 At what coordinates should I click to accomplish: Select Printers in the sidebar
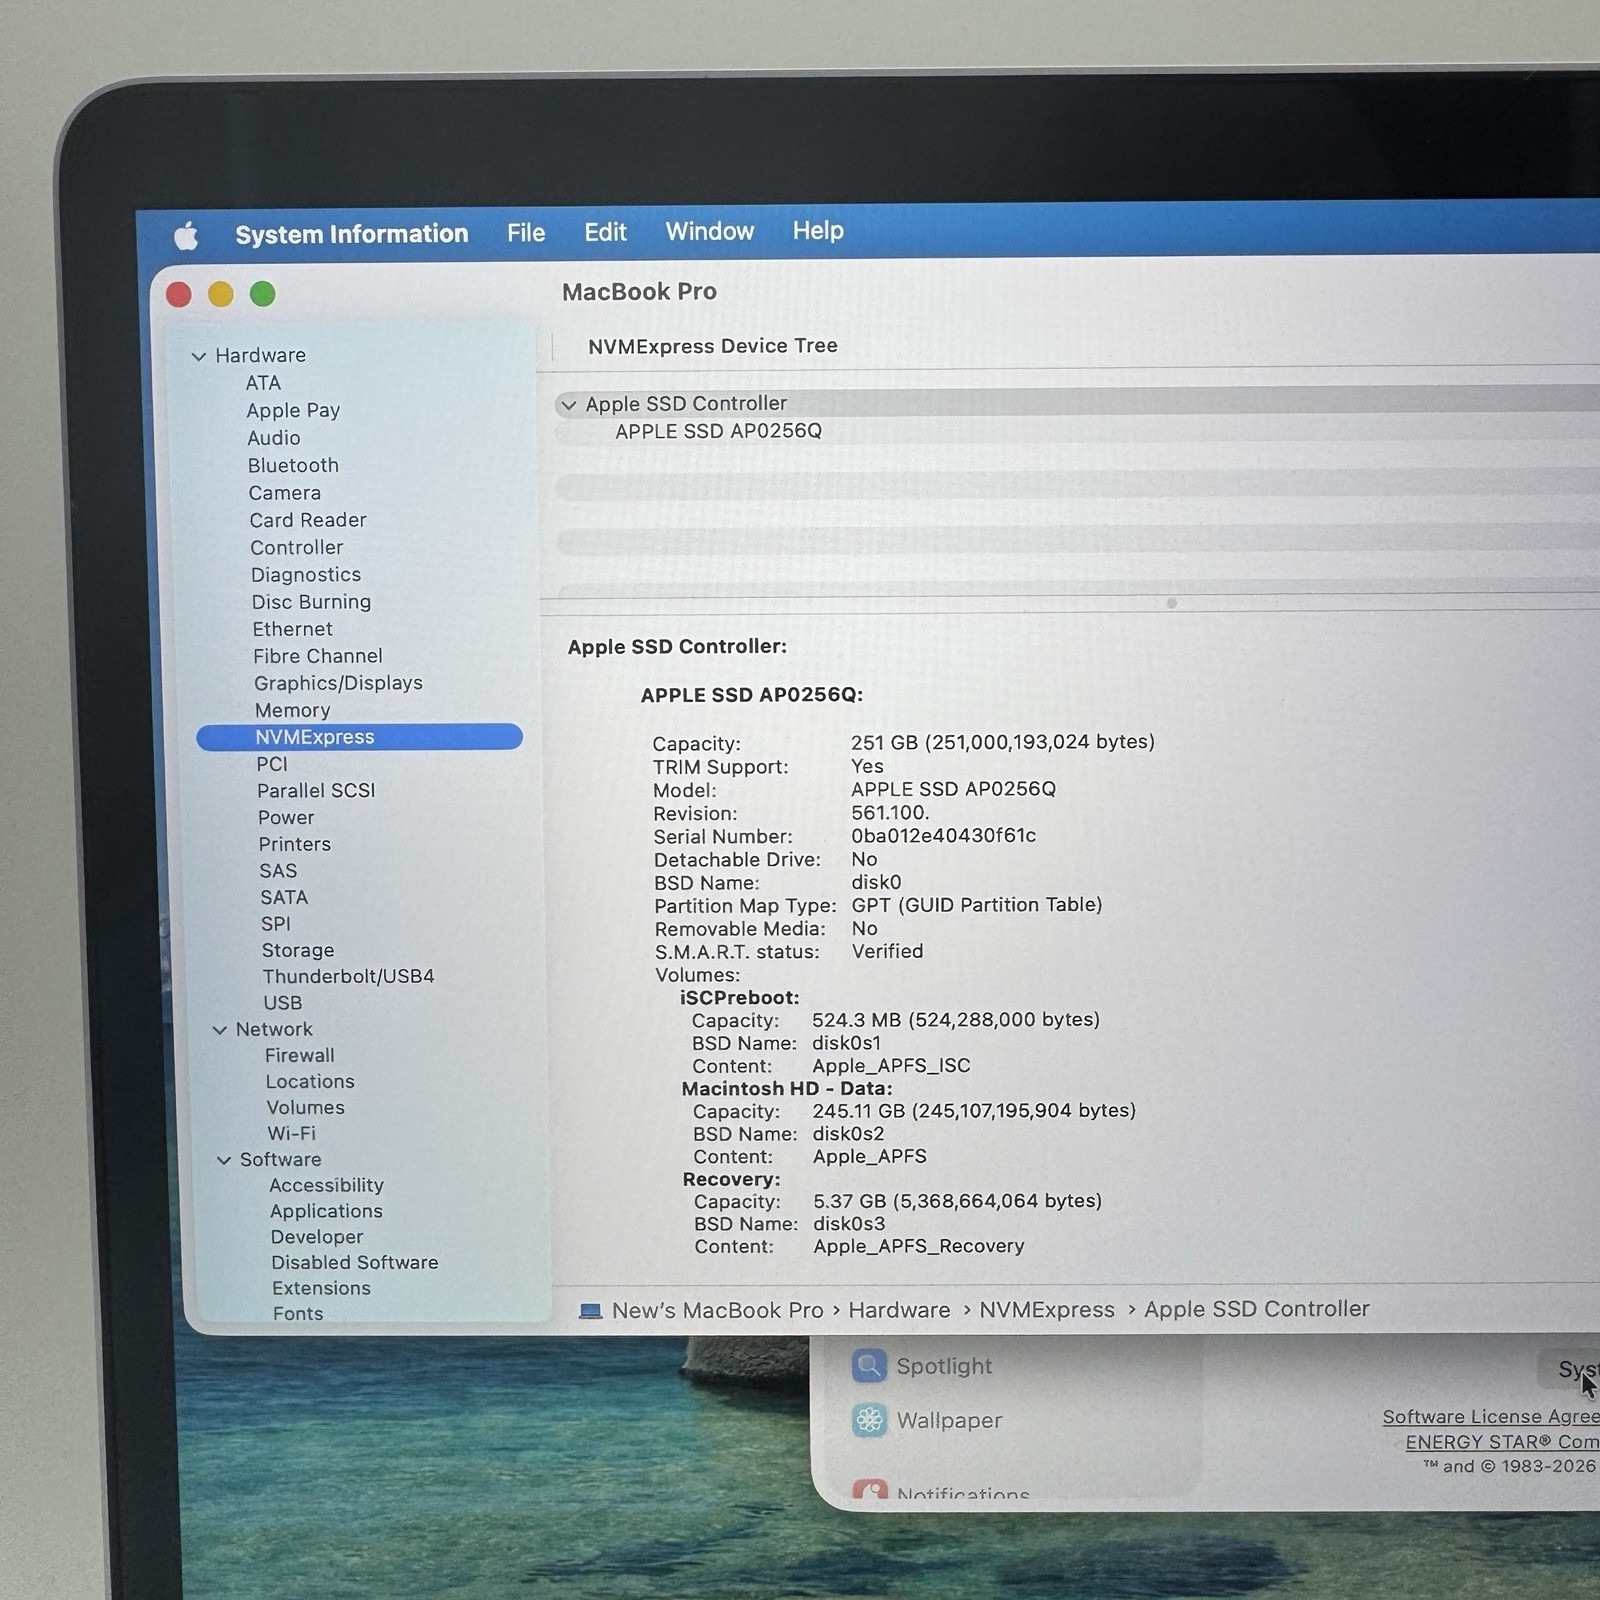[x=295, y=844]
